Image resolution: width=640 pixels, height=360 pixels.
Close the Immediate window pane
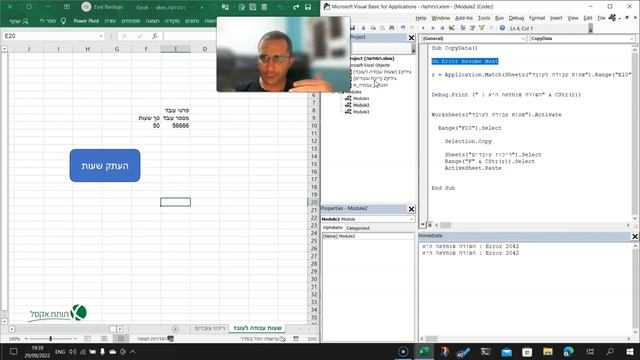(635, 236)
